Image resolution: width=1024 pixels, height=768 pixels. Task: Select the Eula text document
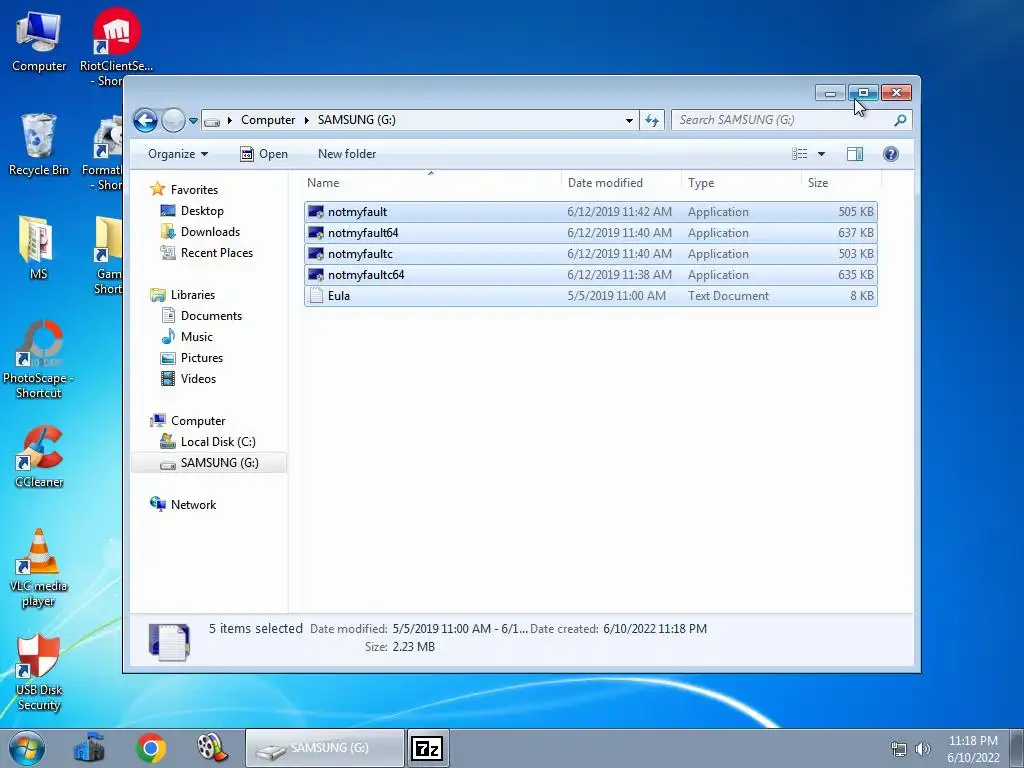tap(590, 295)
